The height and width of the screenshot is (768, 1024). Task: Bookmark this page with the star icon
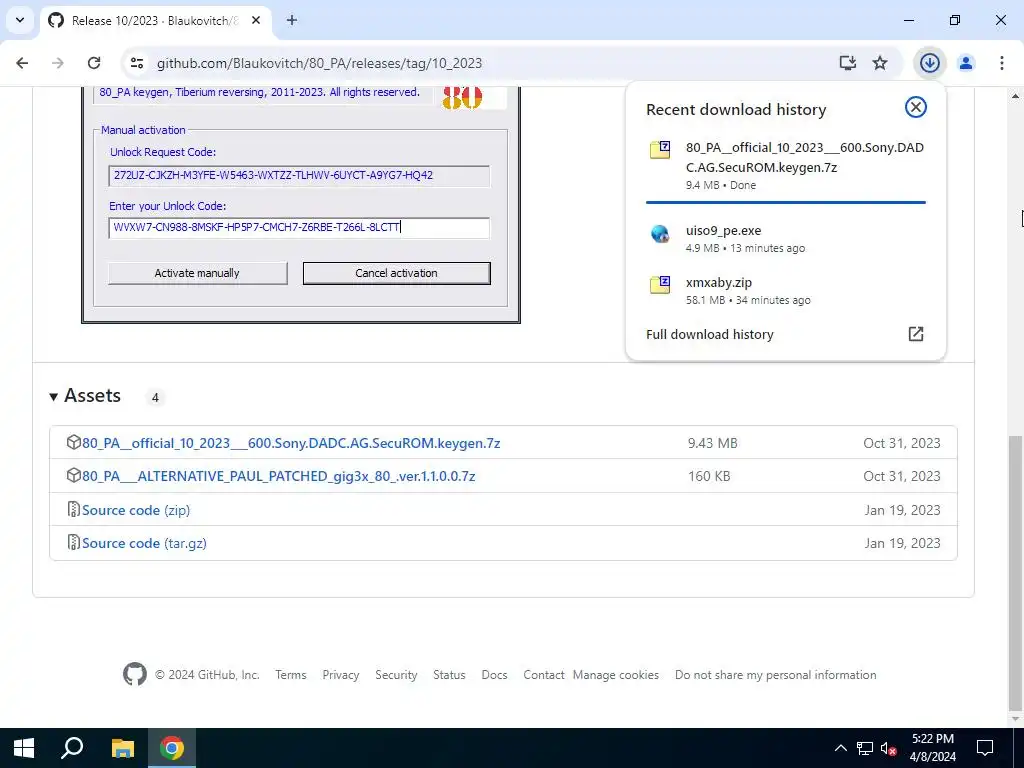880,63
